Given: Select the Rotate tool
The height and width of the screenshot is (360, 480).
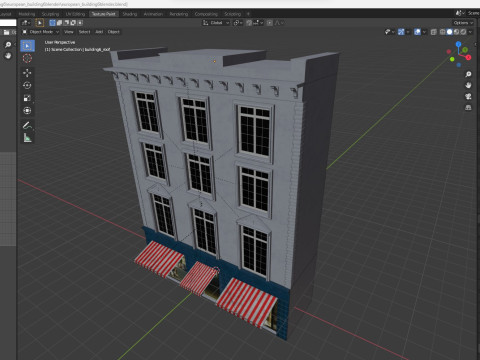Looking at the screenshot, I should [27, 85].
